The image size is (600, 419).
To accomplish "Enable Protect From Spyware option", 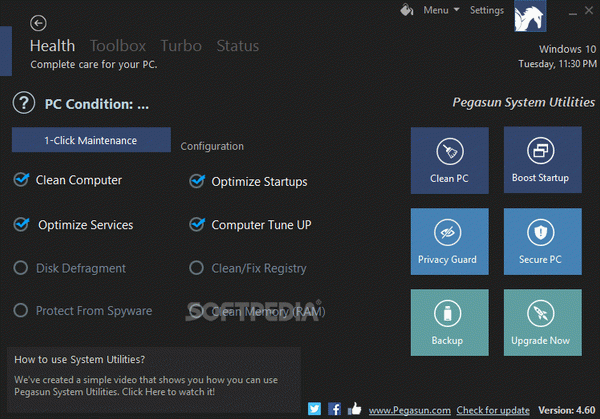I will pyautogui.click(x=21, y=310).
